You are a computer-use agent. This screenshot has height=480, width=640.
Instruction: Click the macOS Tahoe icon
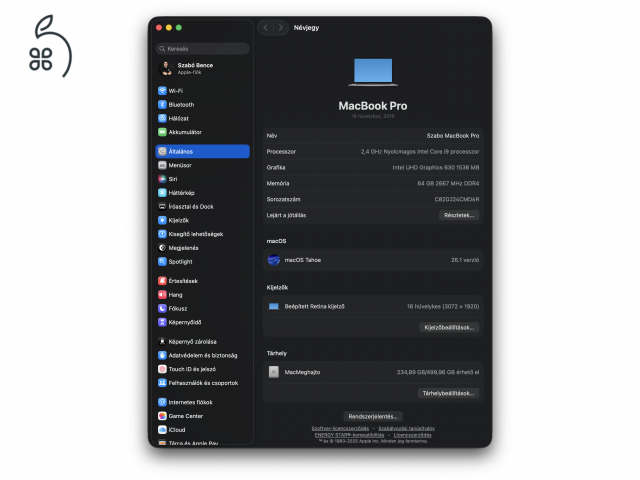[x=273, y=260]
